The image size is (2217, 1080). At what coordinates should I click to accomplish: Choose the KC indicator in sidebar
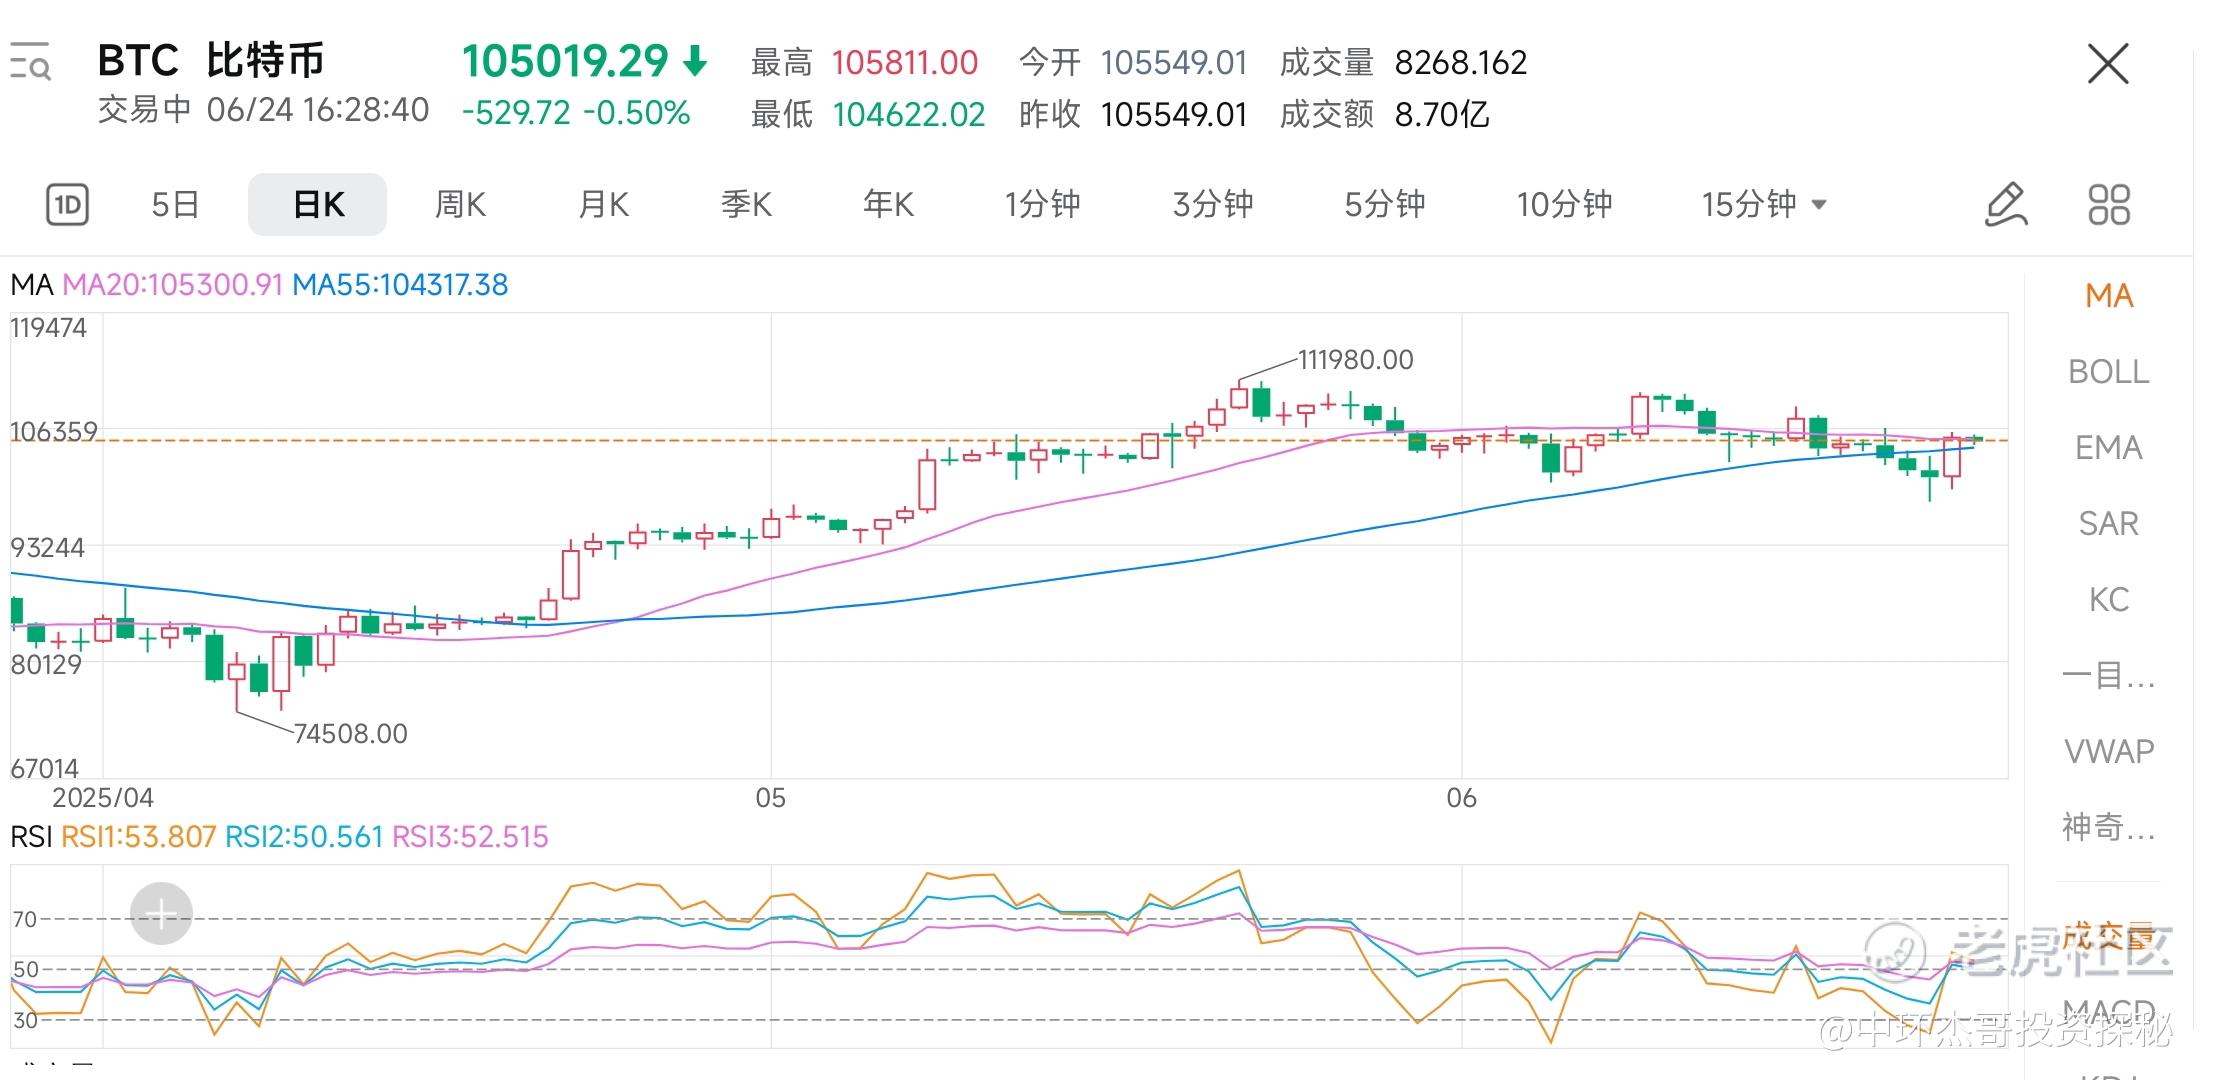coord(2108,600)
